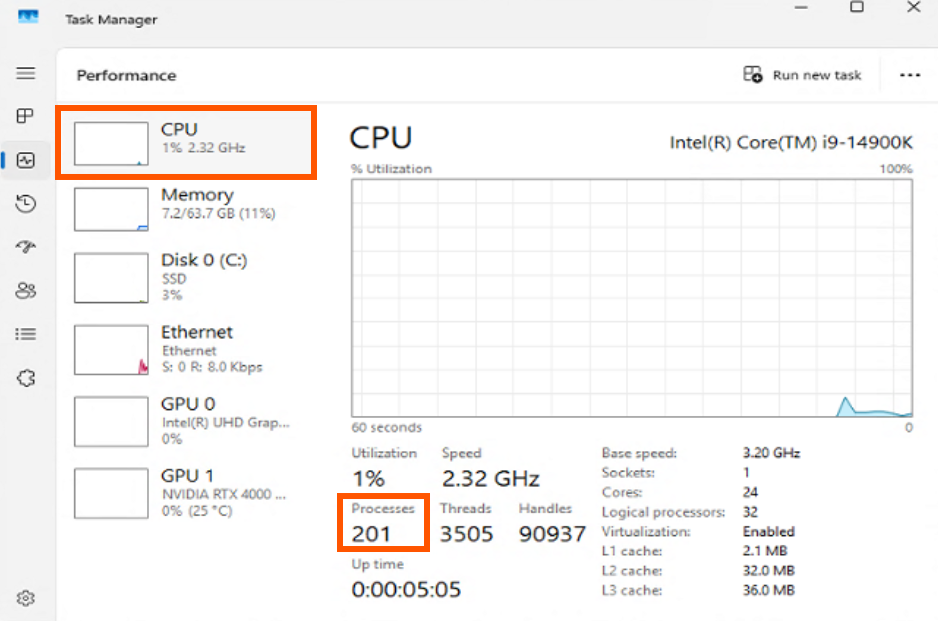Select GPU 0 Intel UHD Graphics item
This screenshot has height=621, width=938.
[x=186, y=421]
